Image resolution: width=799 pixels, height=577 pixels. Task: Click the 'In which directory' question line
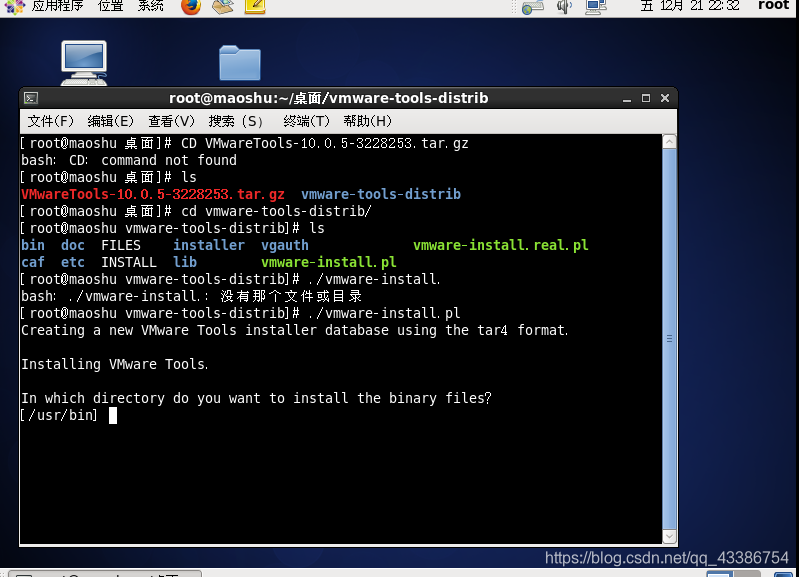click(x=256, y=398)
